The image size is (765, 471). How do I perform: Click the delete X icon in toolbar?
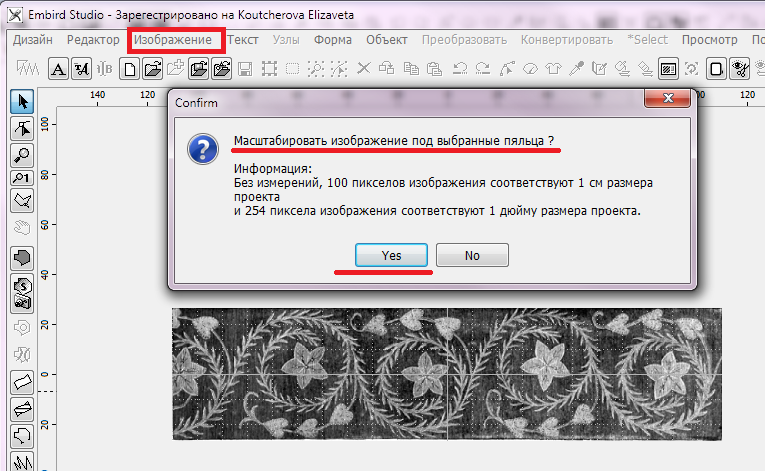tap(363, 68)
